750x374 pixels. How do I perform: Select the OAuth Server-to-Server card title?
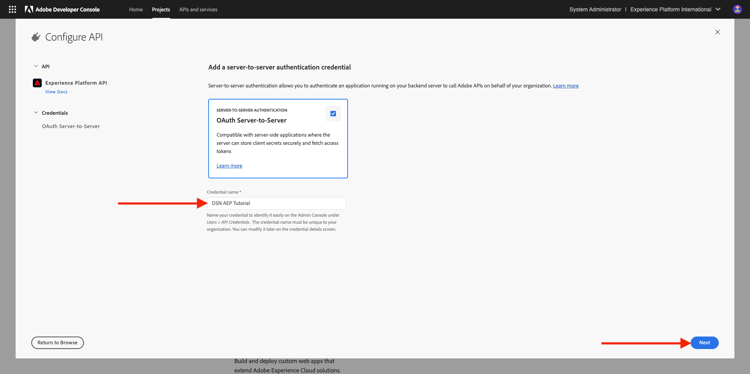coord(252,120)
